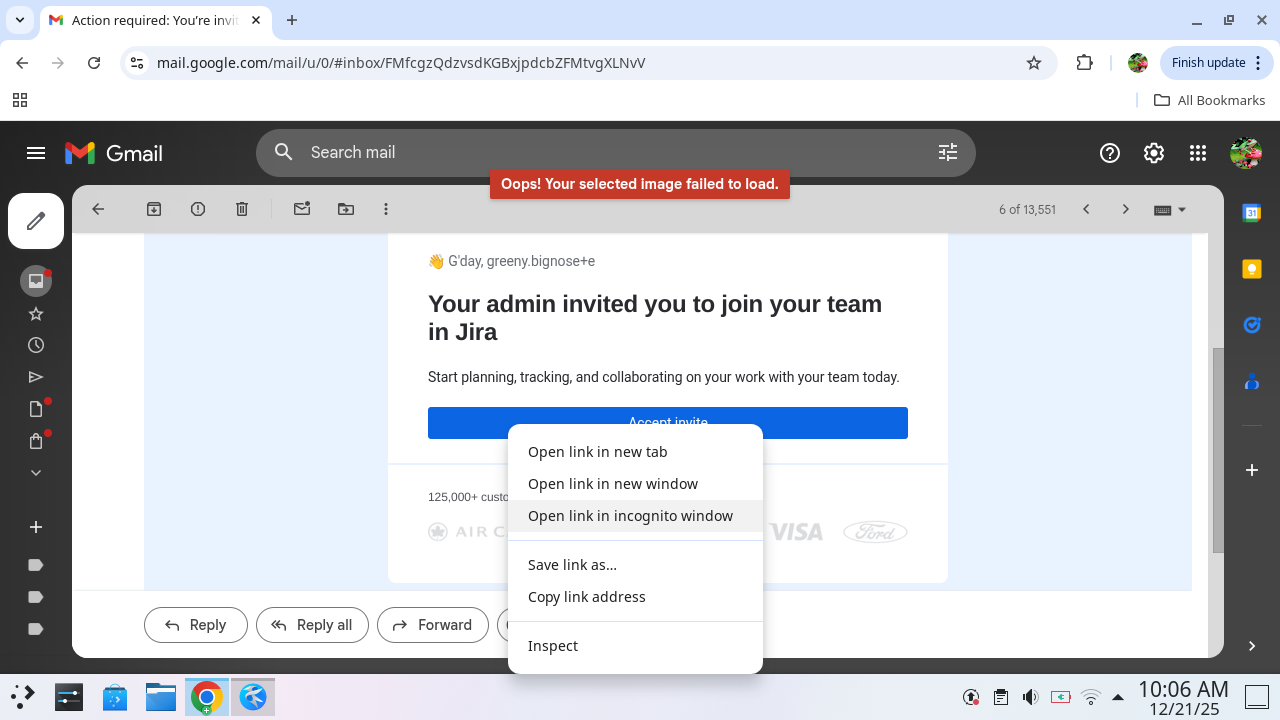Open Contacts side panel
Screen dimensions: 1280x720
pyautogui.click(x=1252, y=381)
